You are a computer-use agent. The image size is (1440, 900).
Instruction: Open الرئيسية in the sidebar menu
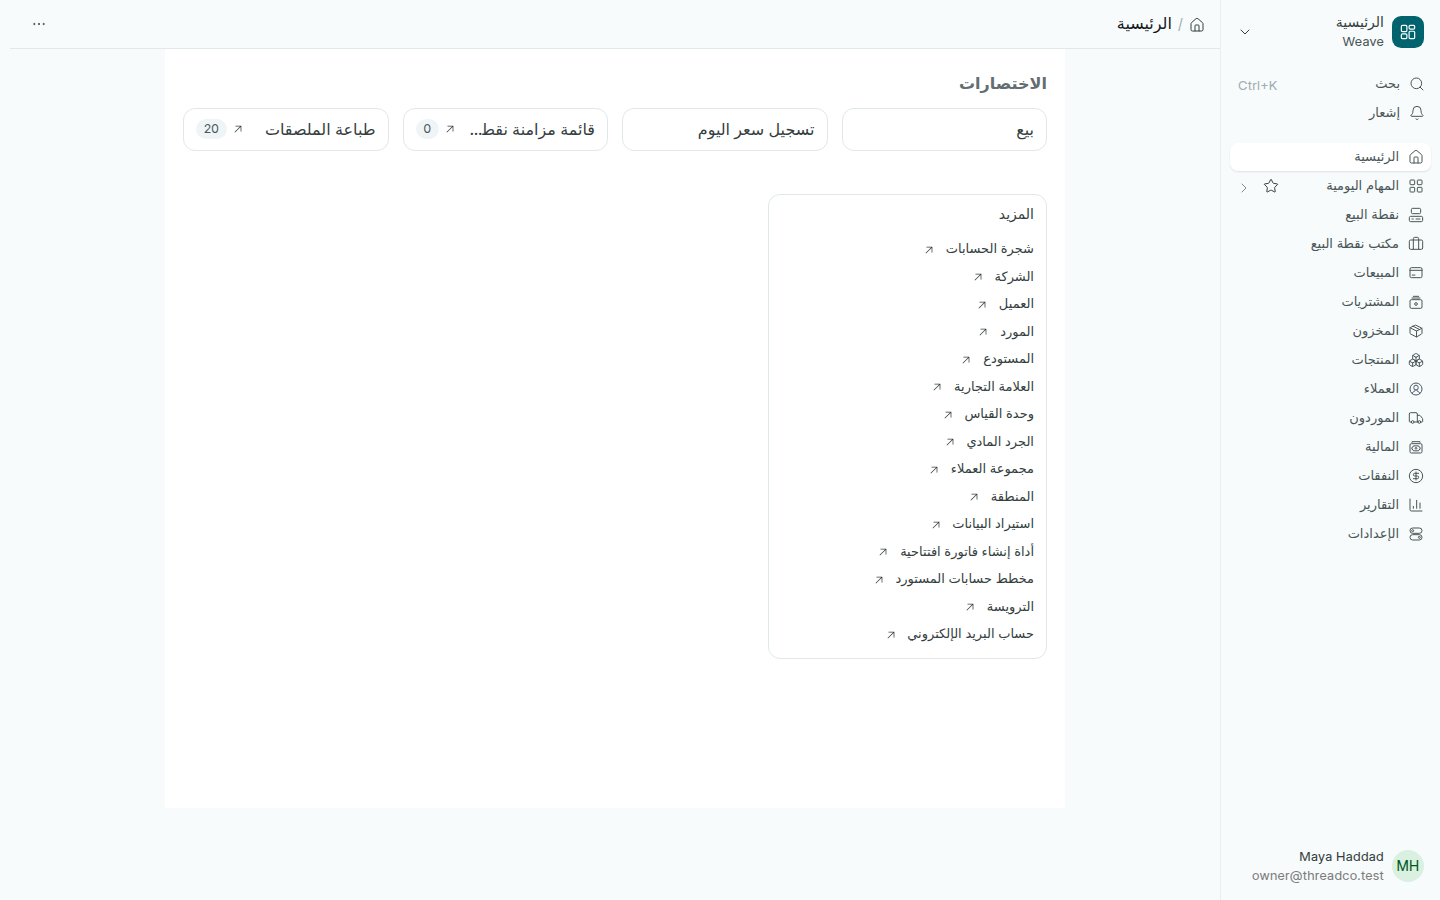click(x=1330, y=157)
